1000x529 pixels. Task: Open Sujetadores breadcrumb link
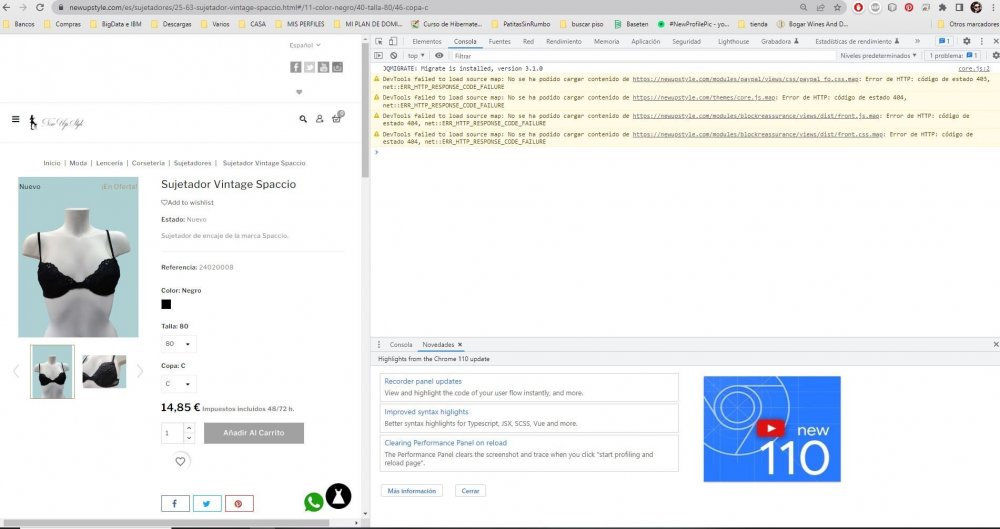pyautogui.click(x=193, y=163)
